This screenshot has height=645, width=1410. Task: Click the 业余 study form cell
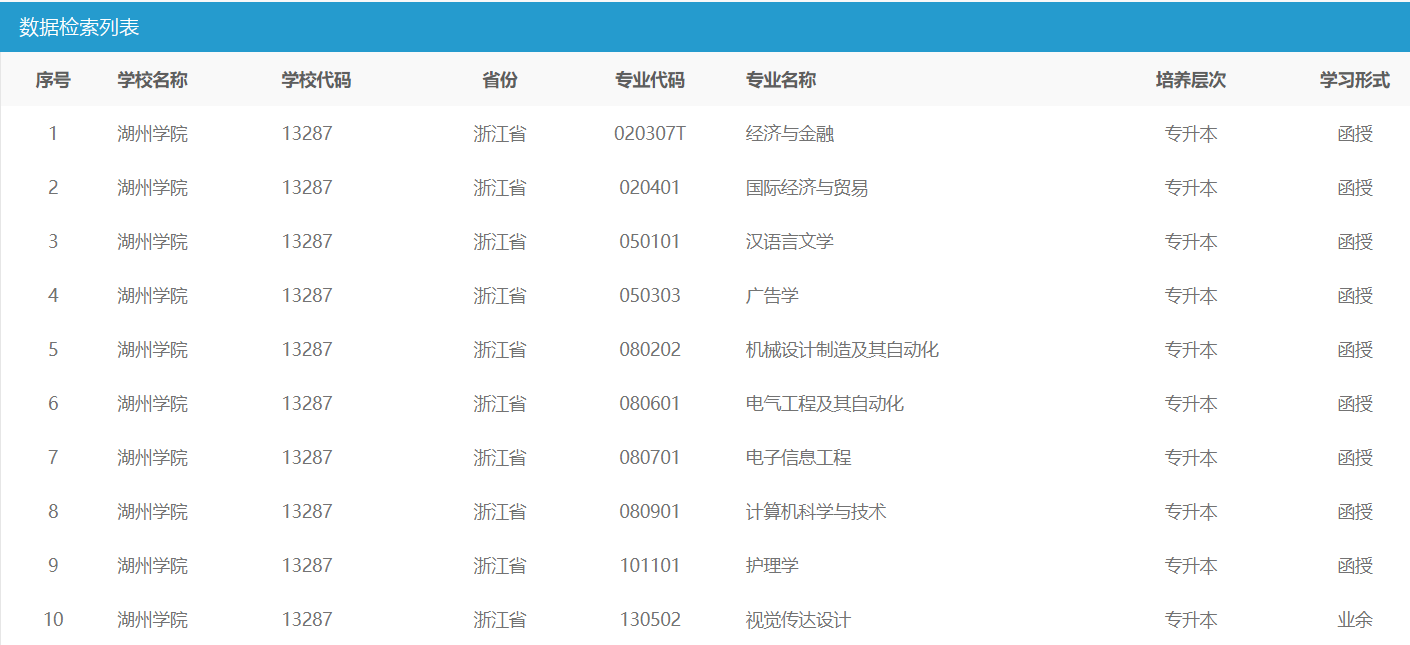pos(1355,620)
